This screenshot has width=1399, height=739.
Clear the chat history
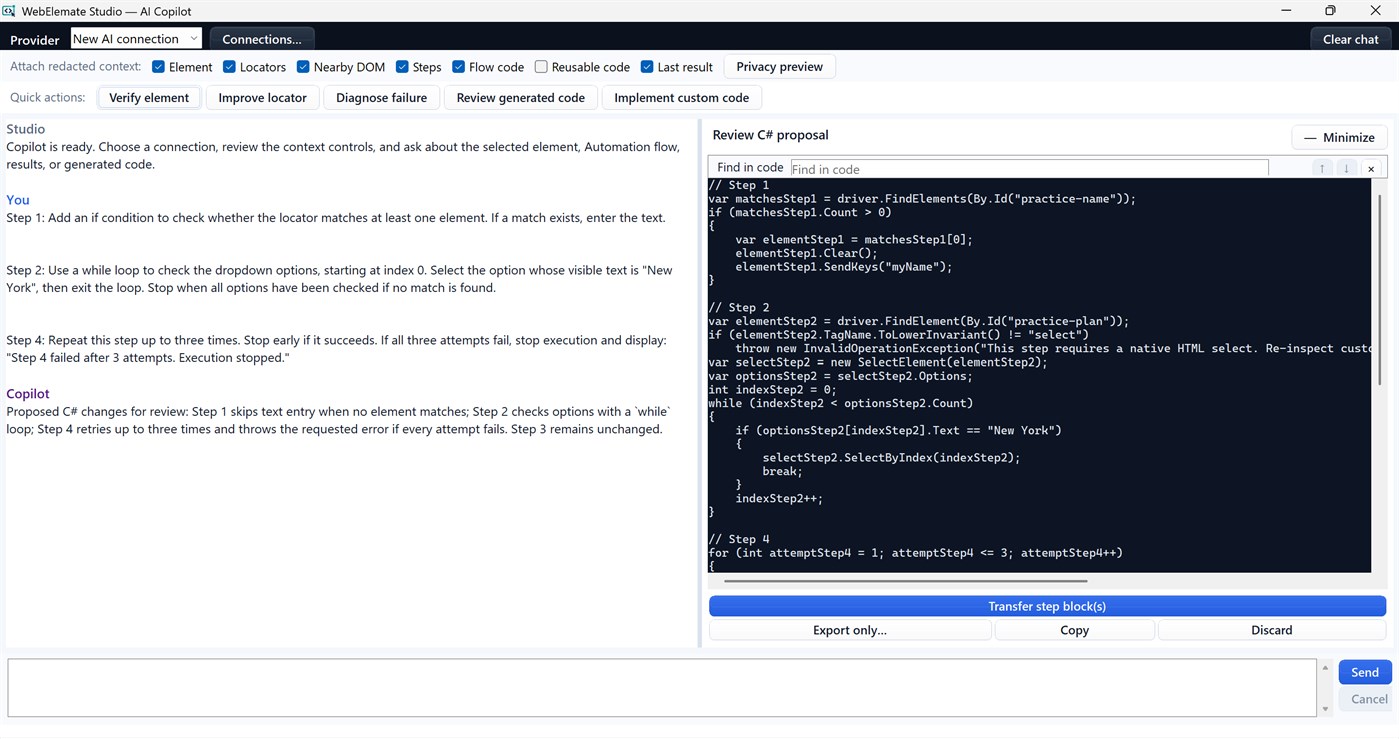[x=1350, y=39]
